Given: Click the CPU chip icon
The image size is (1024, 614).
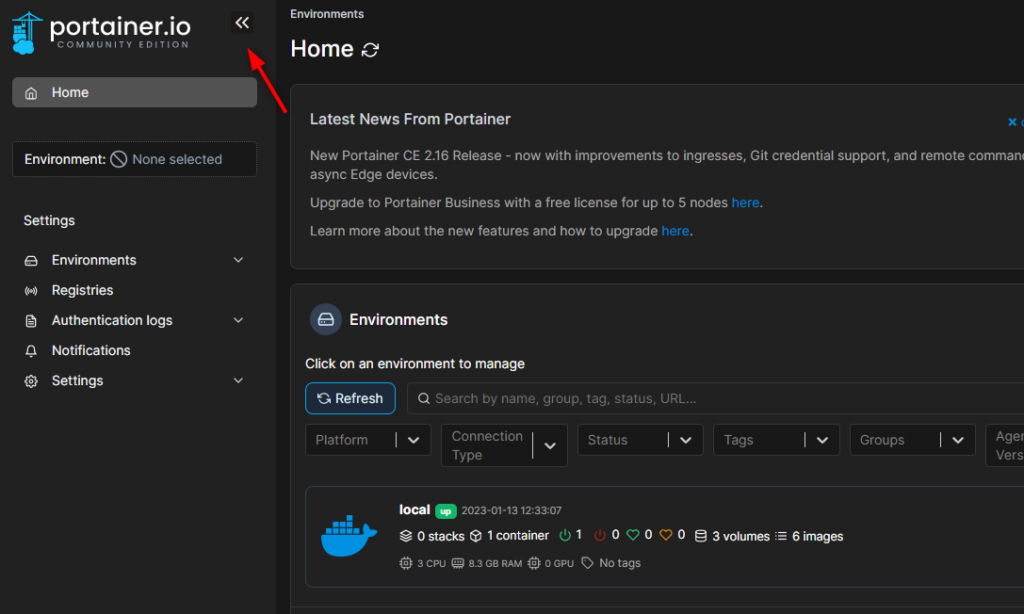Looking at the screenshot, I should click(406, 563).
